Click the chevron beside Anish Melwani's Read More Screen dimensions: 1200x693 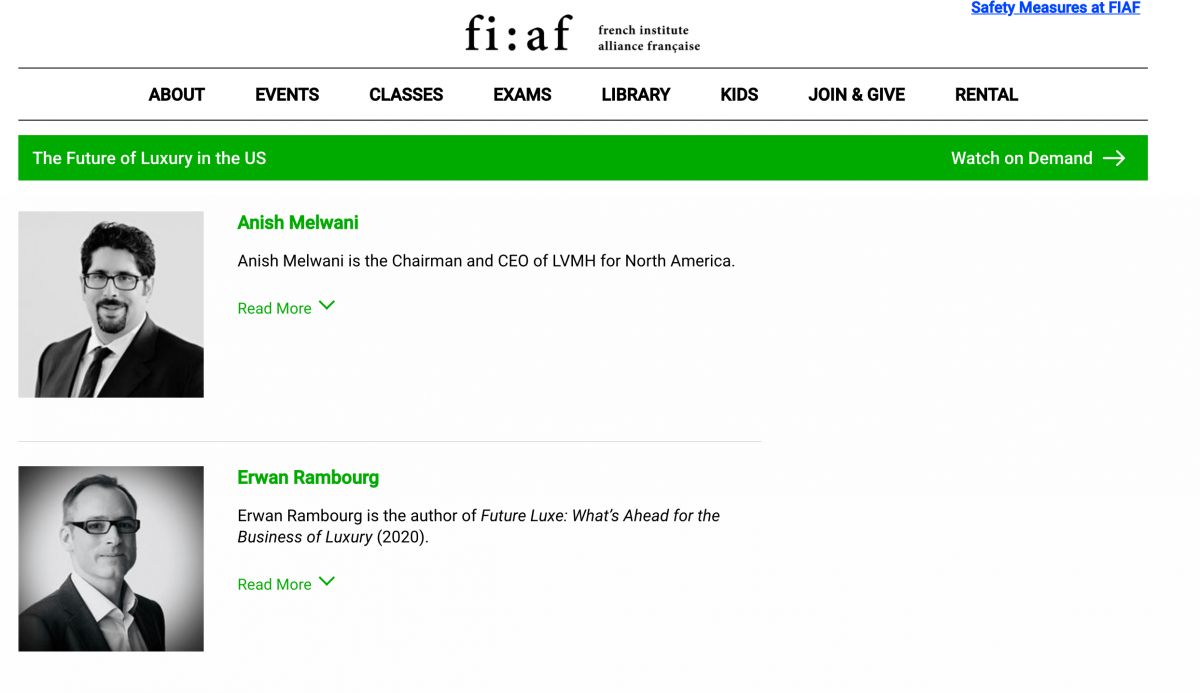(x=326, y=306)
